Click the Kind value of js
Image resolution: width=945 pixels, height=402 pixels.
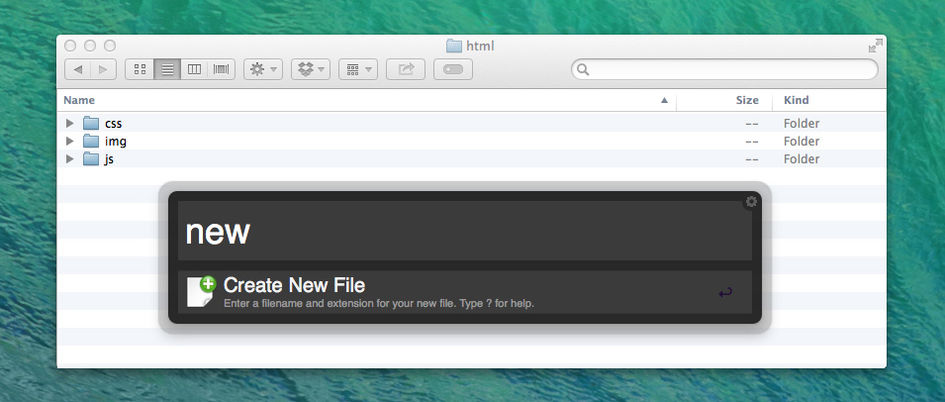[801, 159]
